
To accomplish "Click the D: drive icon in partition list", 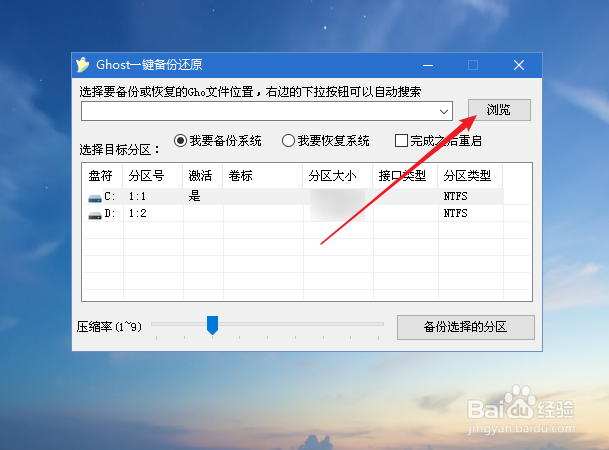I will (95, 215).
